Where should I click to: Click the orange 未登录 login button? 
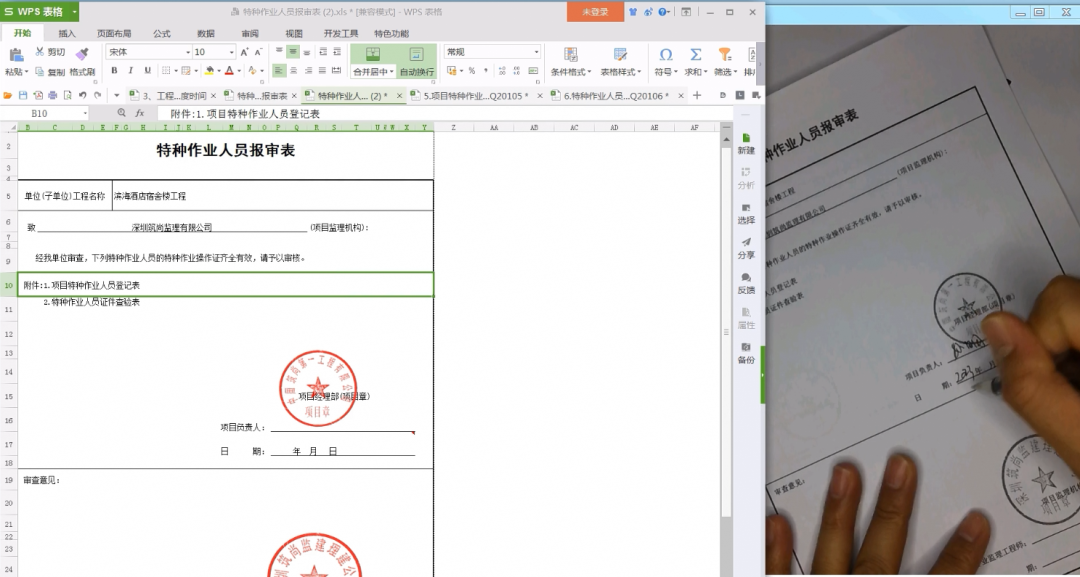pyautogui.click(x=595, y=12)
